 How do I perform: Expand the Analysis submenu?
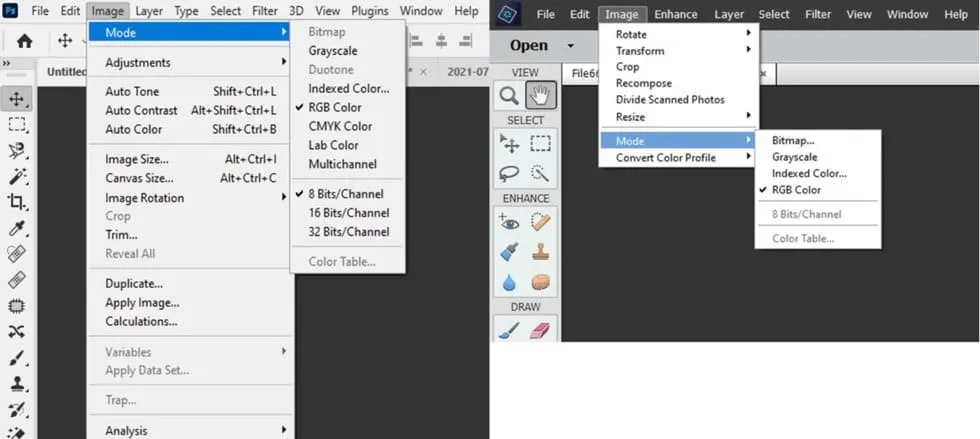pyautogui.click(x=190, y=430)
